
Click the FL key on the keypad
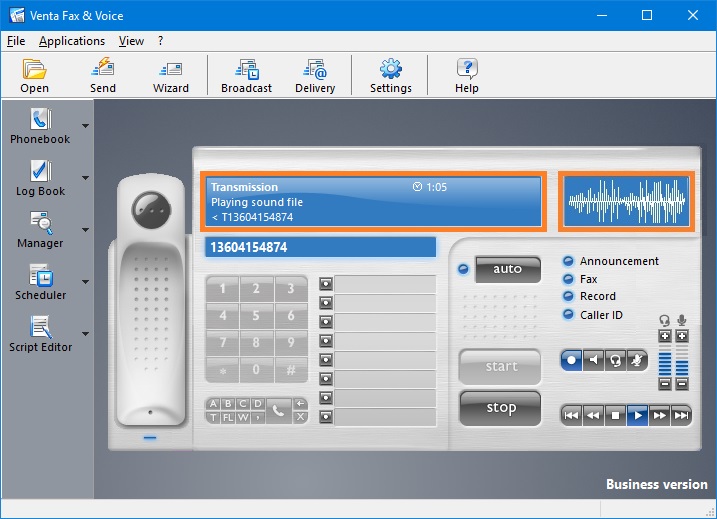click(x=228, y=417)
